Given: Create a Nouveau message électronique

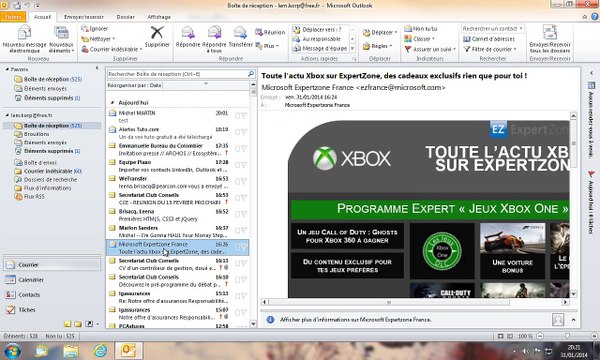Looking at the screenshot, I should 24,39.
